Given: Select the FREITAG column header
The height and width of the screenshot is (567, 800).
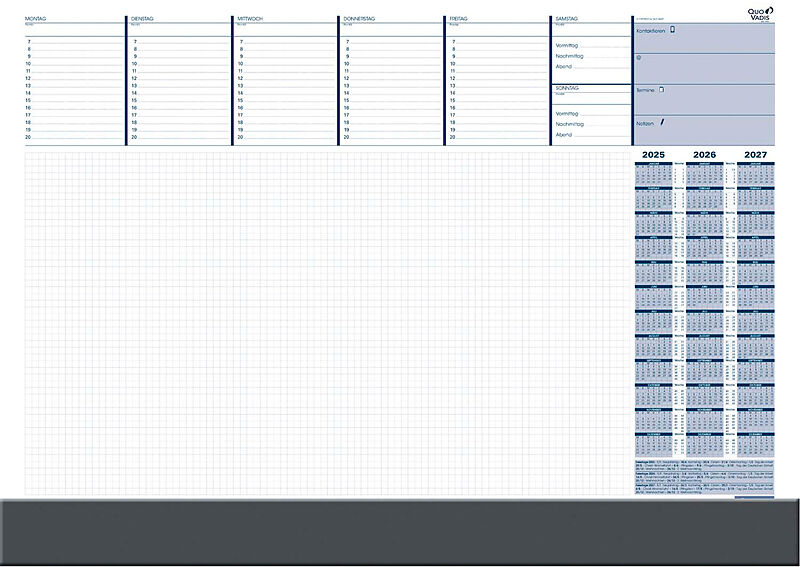Looking at the screenshot, I should pos(459,19).
